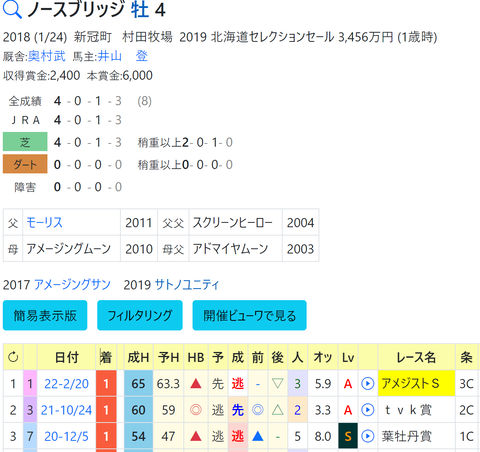Click the 予H column header
The image size is (480, 452).
click(x=168, y=357)
